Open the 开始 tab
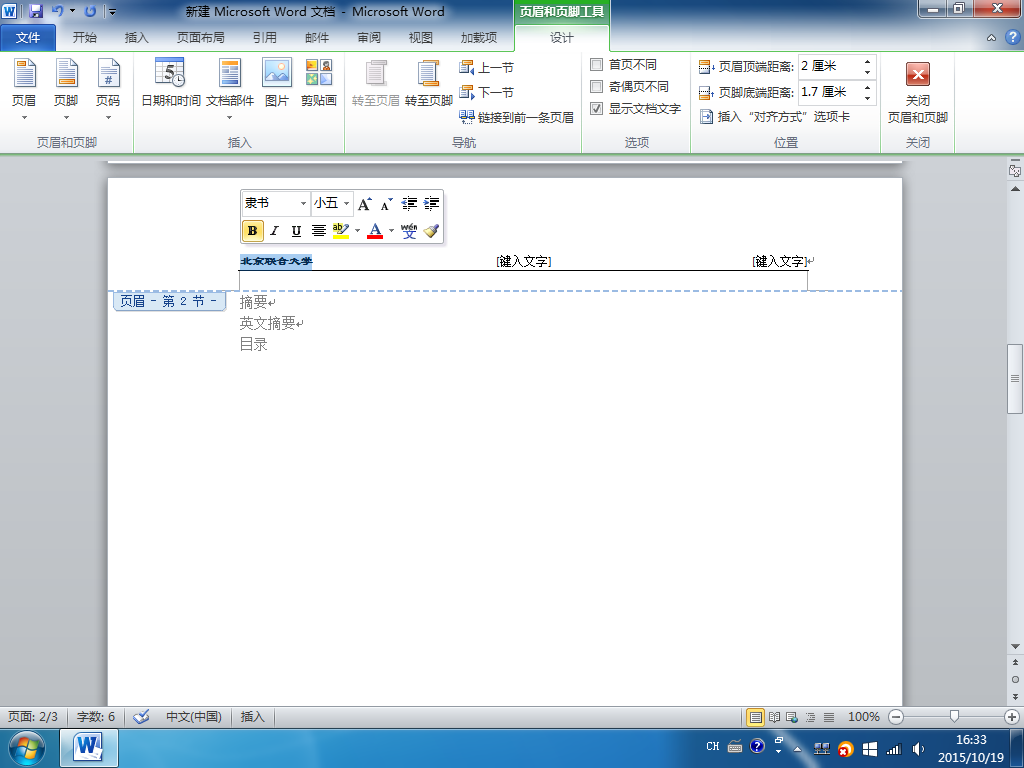This screenshot has width=1024, height=768. [x=84, y=37]
